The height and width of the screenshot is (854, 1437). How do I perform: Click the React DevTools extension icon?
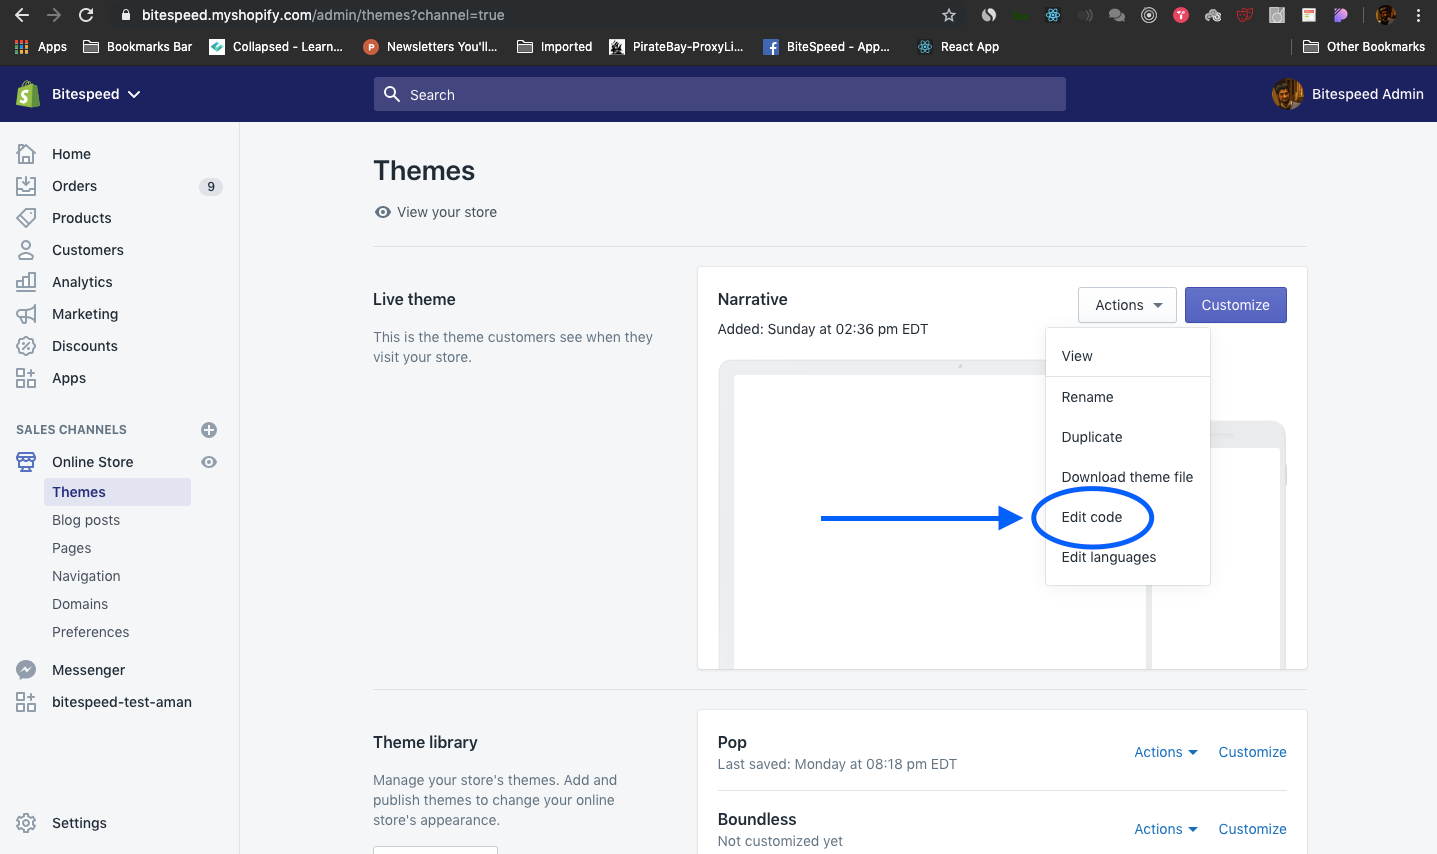pos(1053,15)
